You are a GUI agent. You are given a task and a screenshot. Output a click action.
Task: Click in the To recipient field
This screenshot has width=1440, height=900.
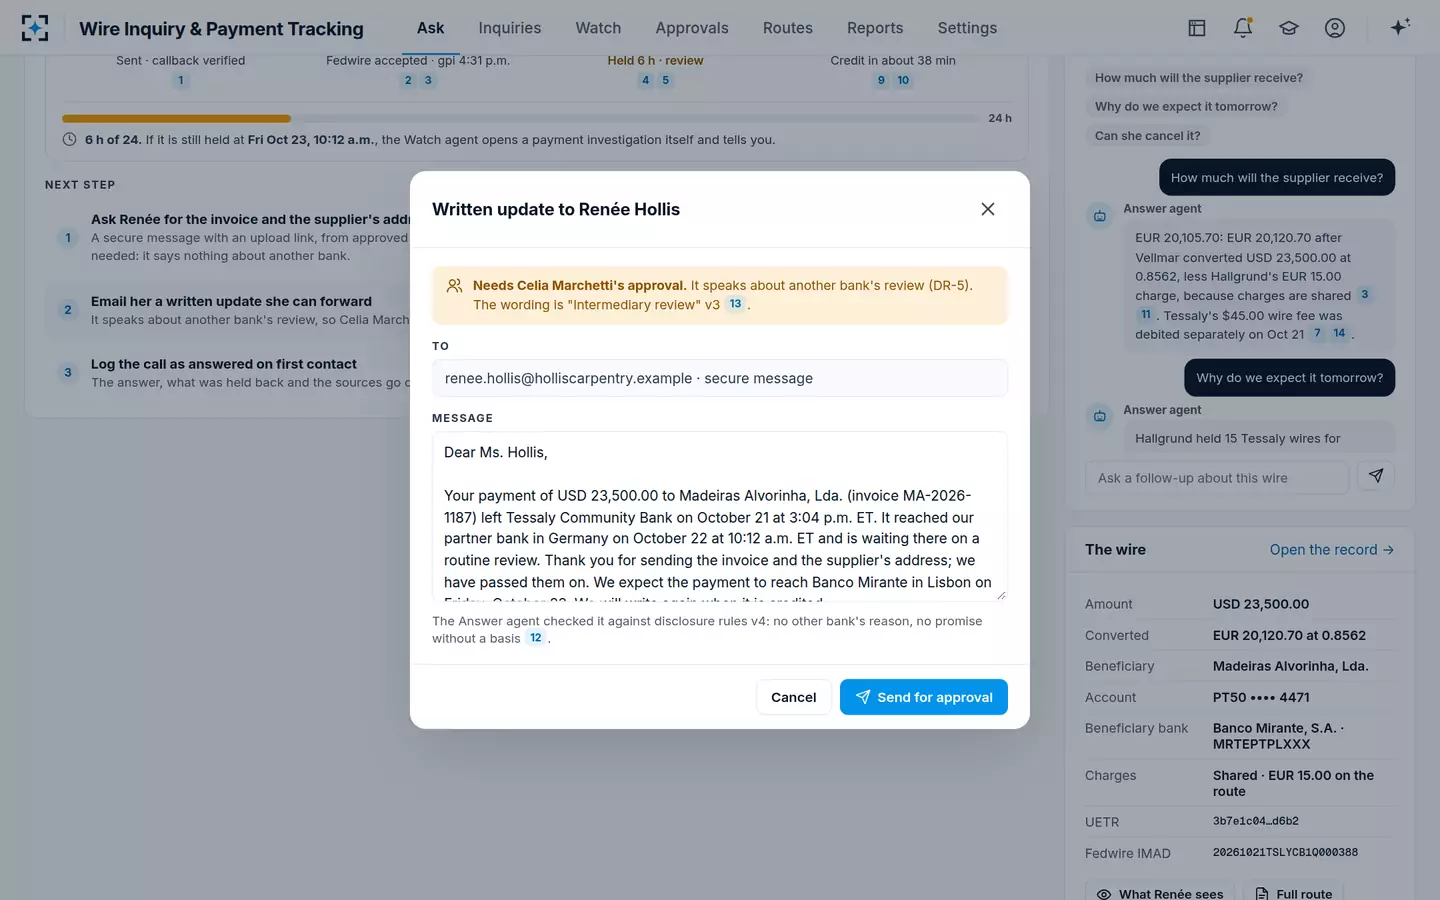tap(720, 378)
